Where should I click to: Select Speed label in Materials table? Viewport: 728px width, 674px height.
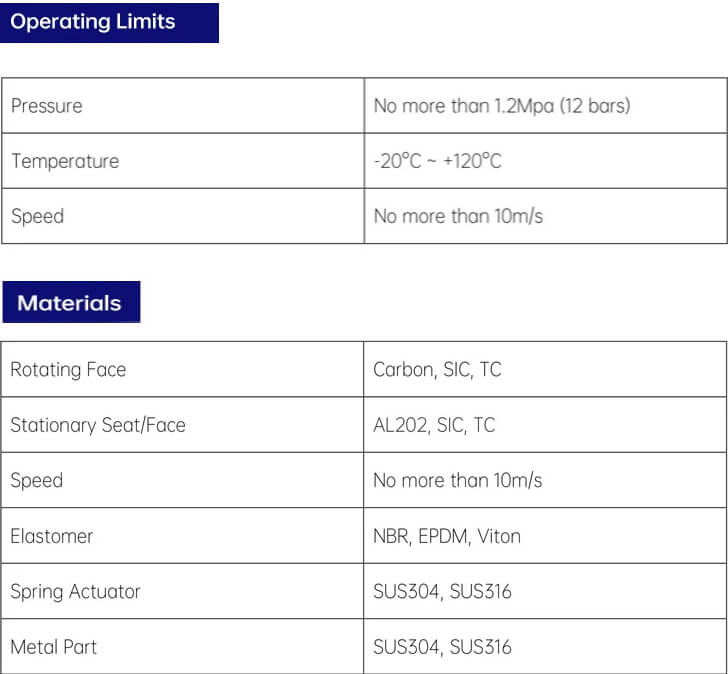tap(37, 481)
